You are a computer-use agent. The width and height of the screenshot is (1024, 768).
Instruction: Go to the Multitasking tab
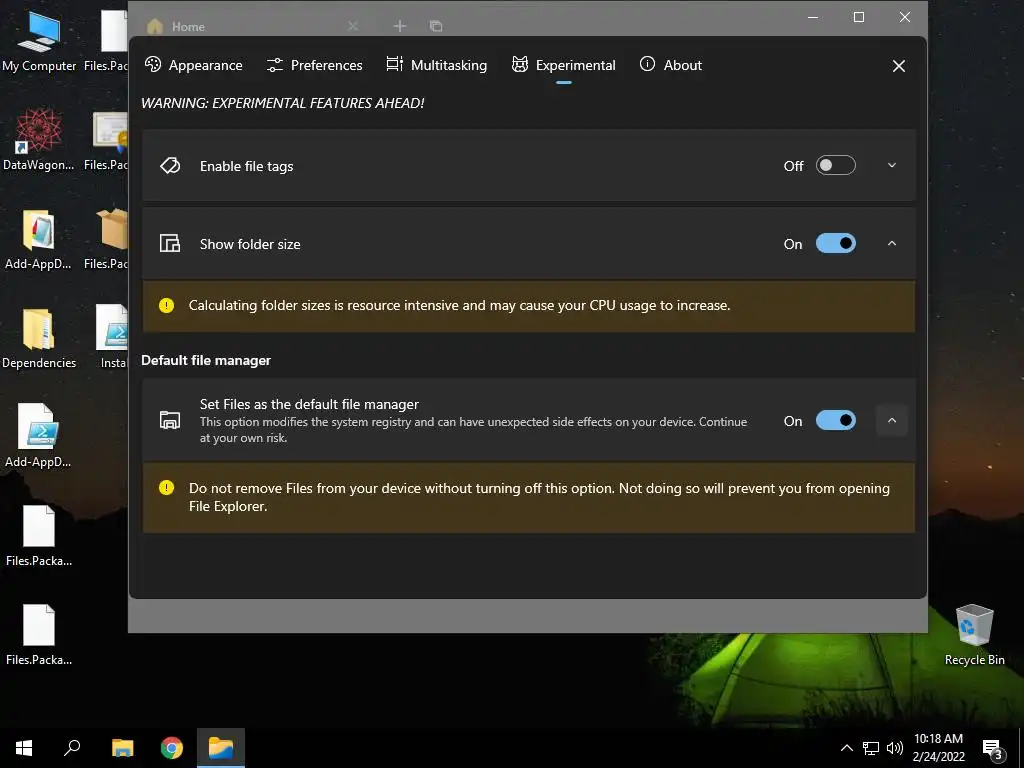tap(437, 65)
